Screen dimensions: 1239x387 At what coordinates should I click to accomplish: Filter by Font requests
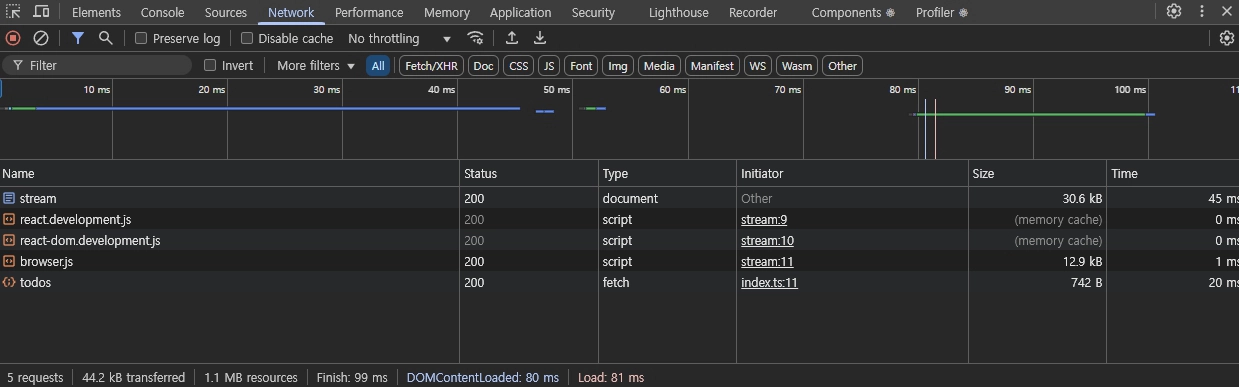click(581, 66)
